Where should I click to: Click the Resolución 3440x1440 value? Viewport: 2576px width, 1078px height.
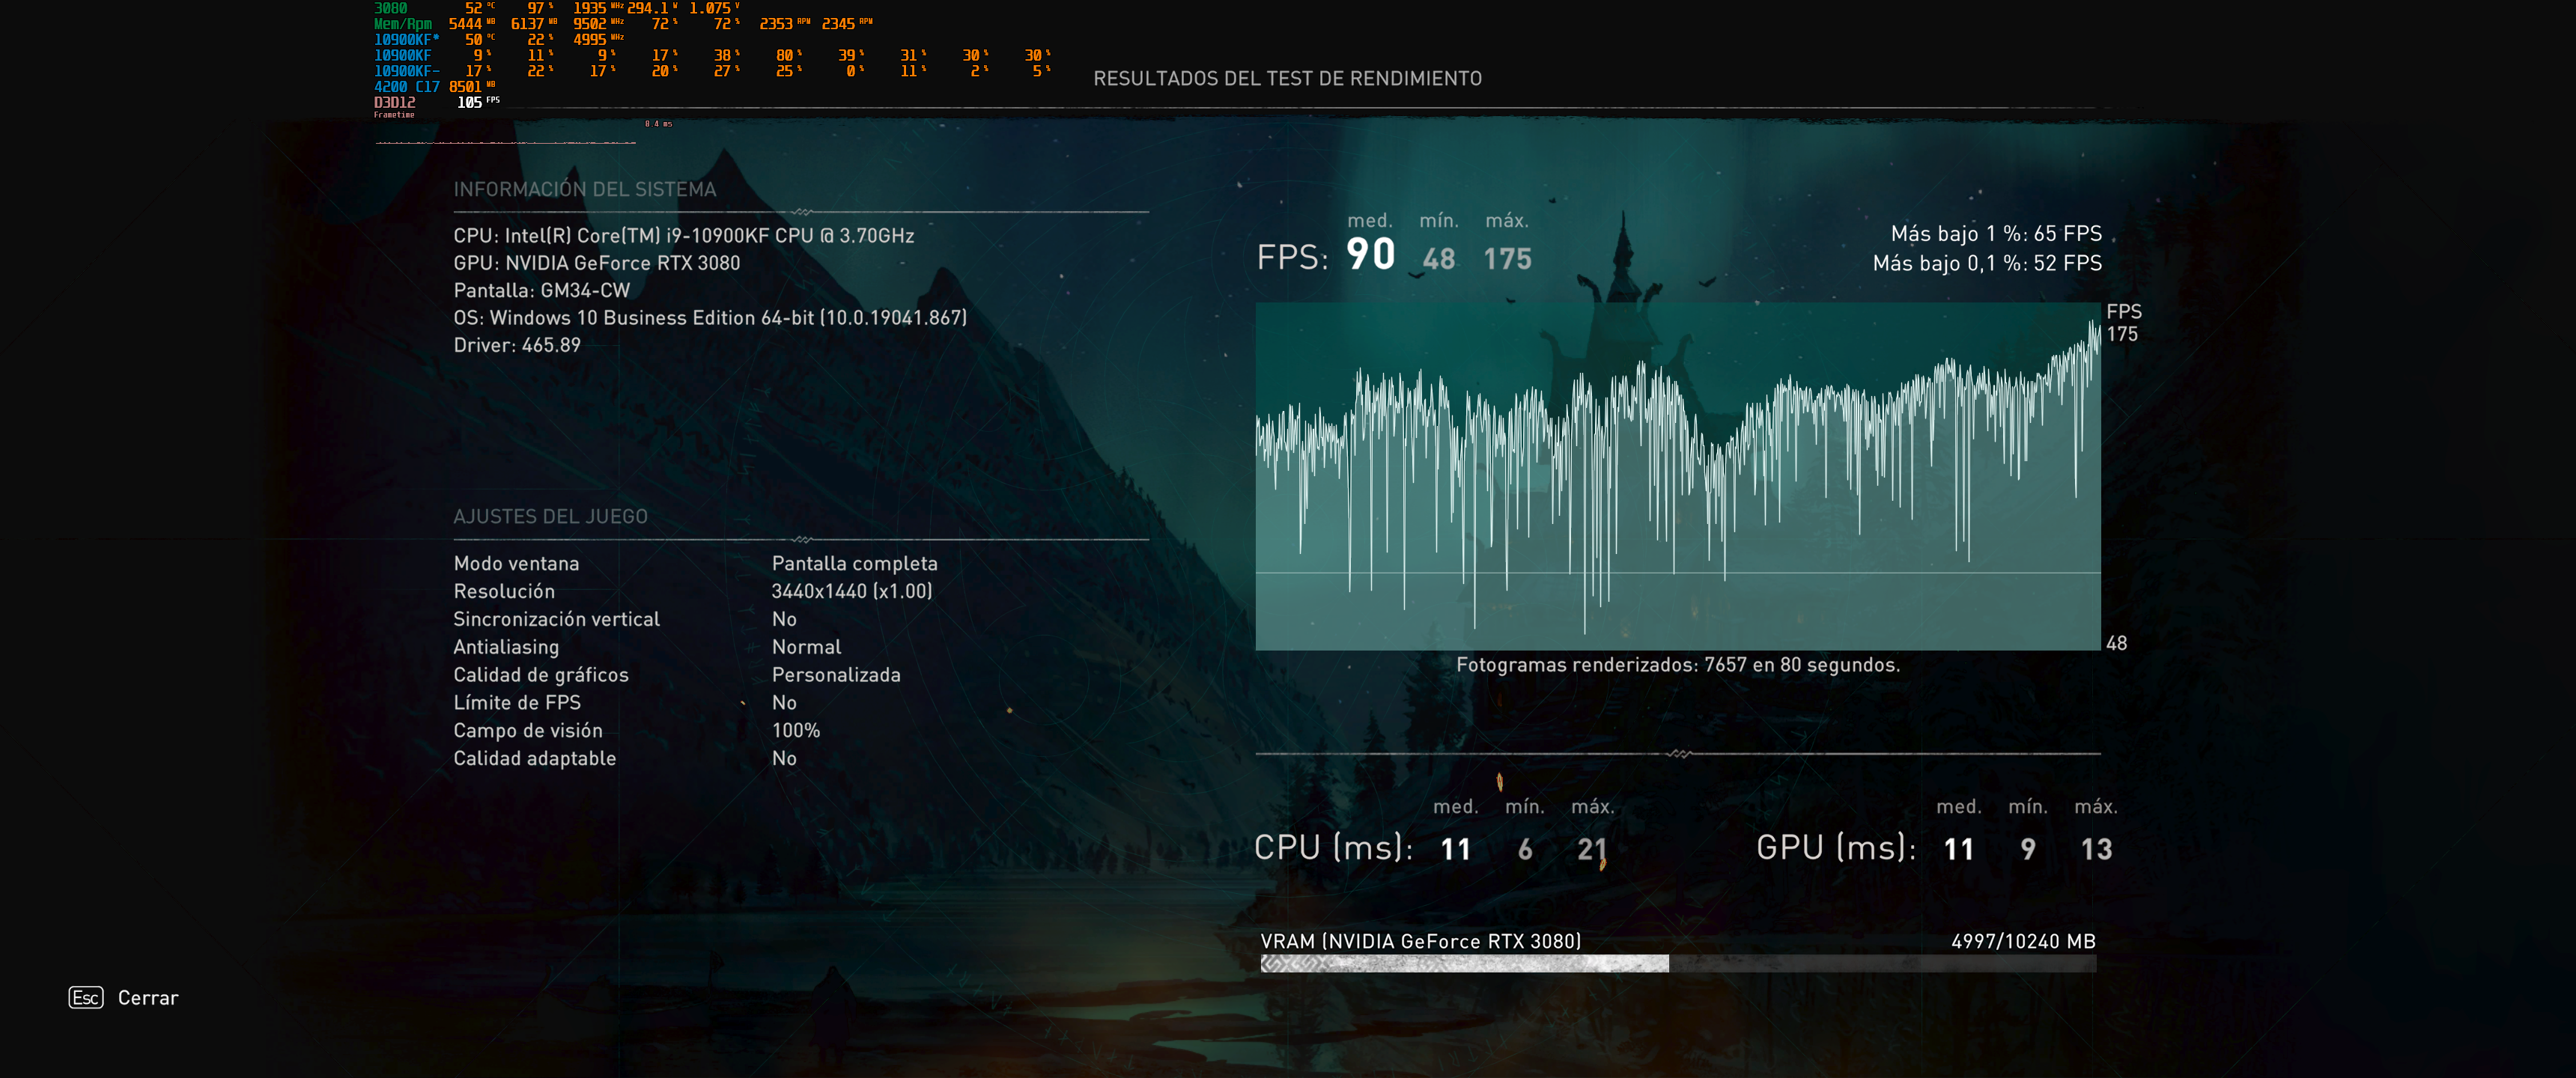point(851,591)
